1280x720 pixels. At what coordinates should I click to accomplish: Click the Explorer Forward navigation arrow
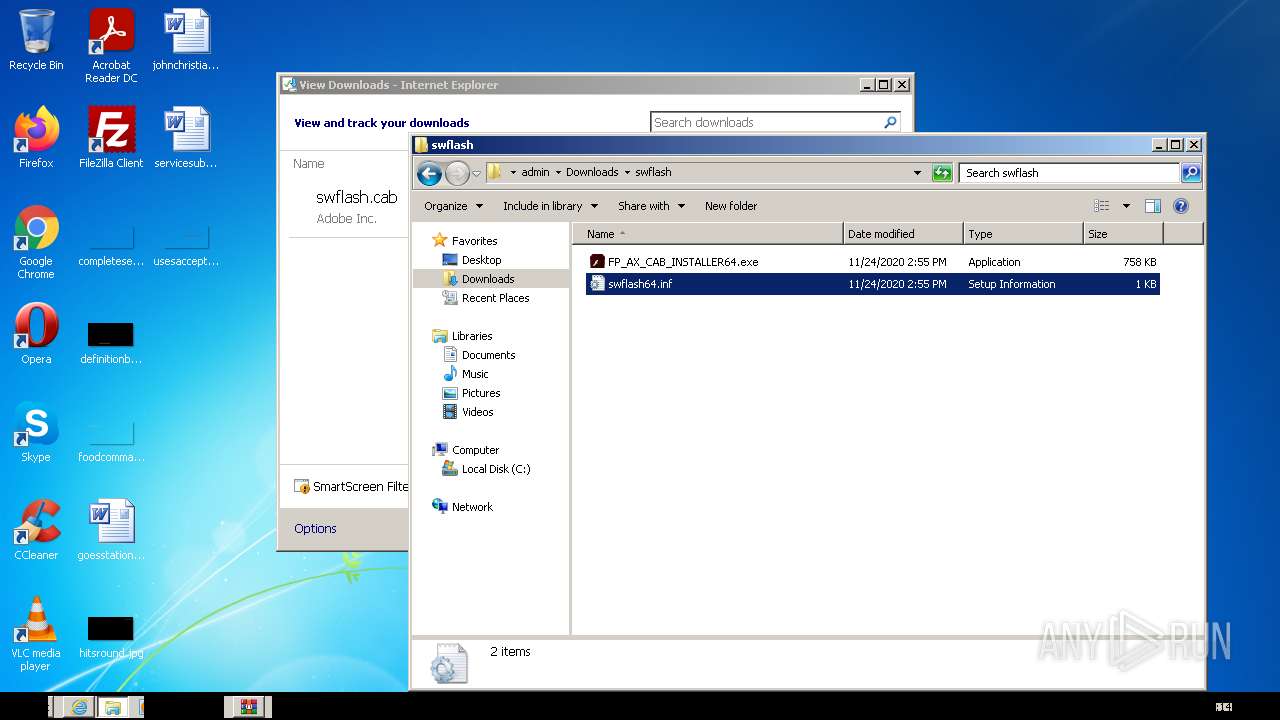pos(457,173)
